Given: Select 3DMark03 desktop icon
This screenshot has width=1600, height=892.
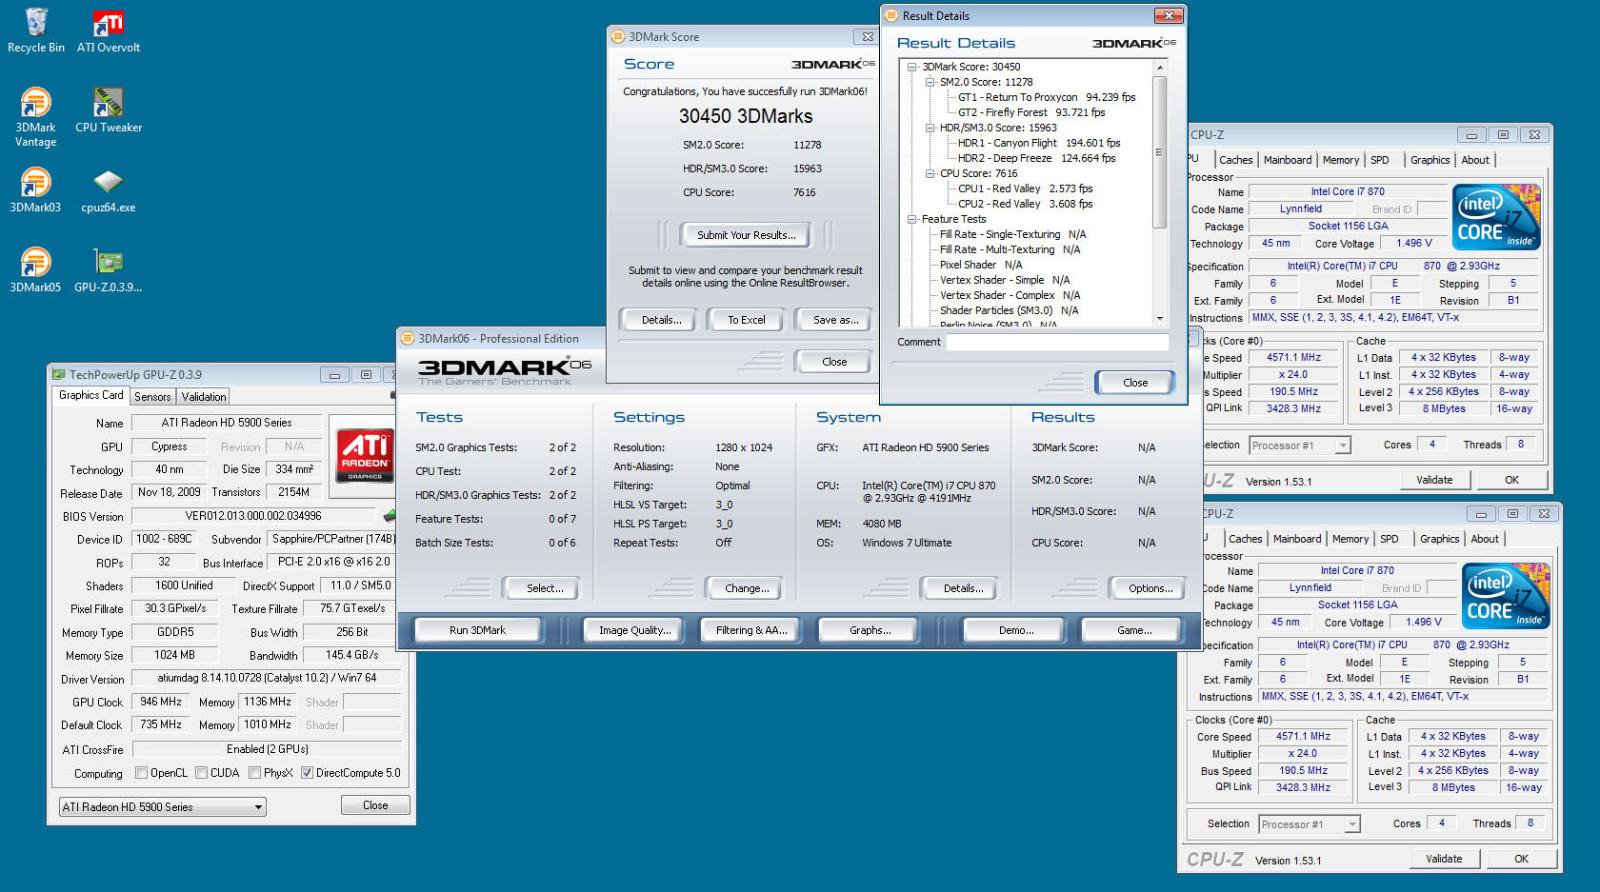Looking at the screenshot, I should point(36,191).
